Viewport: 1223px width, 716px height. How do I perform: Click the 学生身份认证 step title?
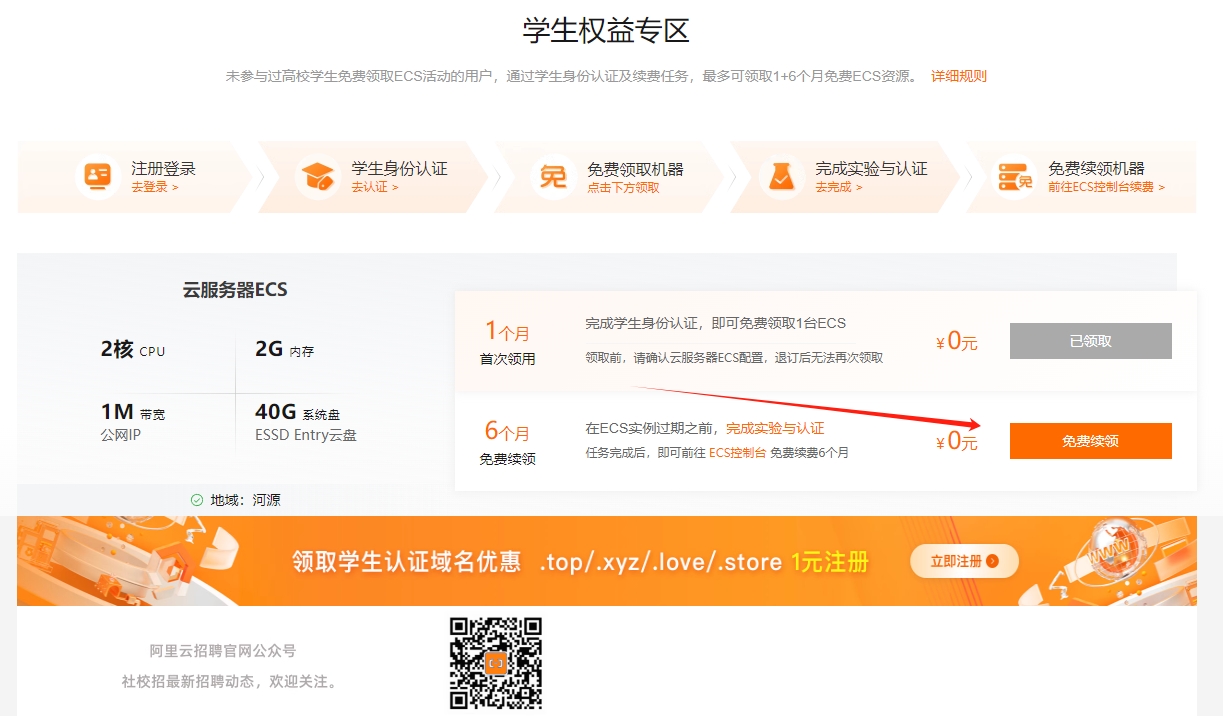point(399,168)
